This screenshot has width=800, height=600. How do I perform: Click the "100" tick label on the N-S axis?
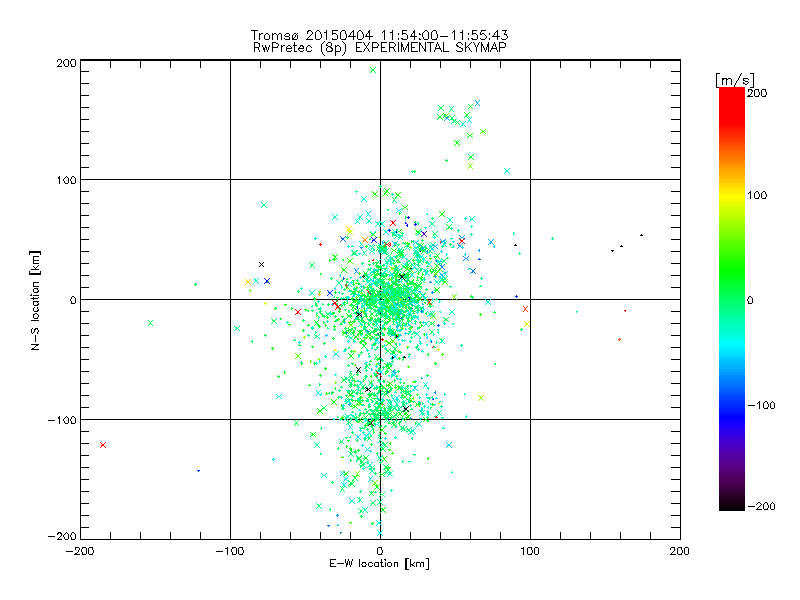point(66,180)
